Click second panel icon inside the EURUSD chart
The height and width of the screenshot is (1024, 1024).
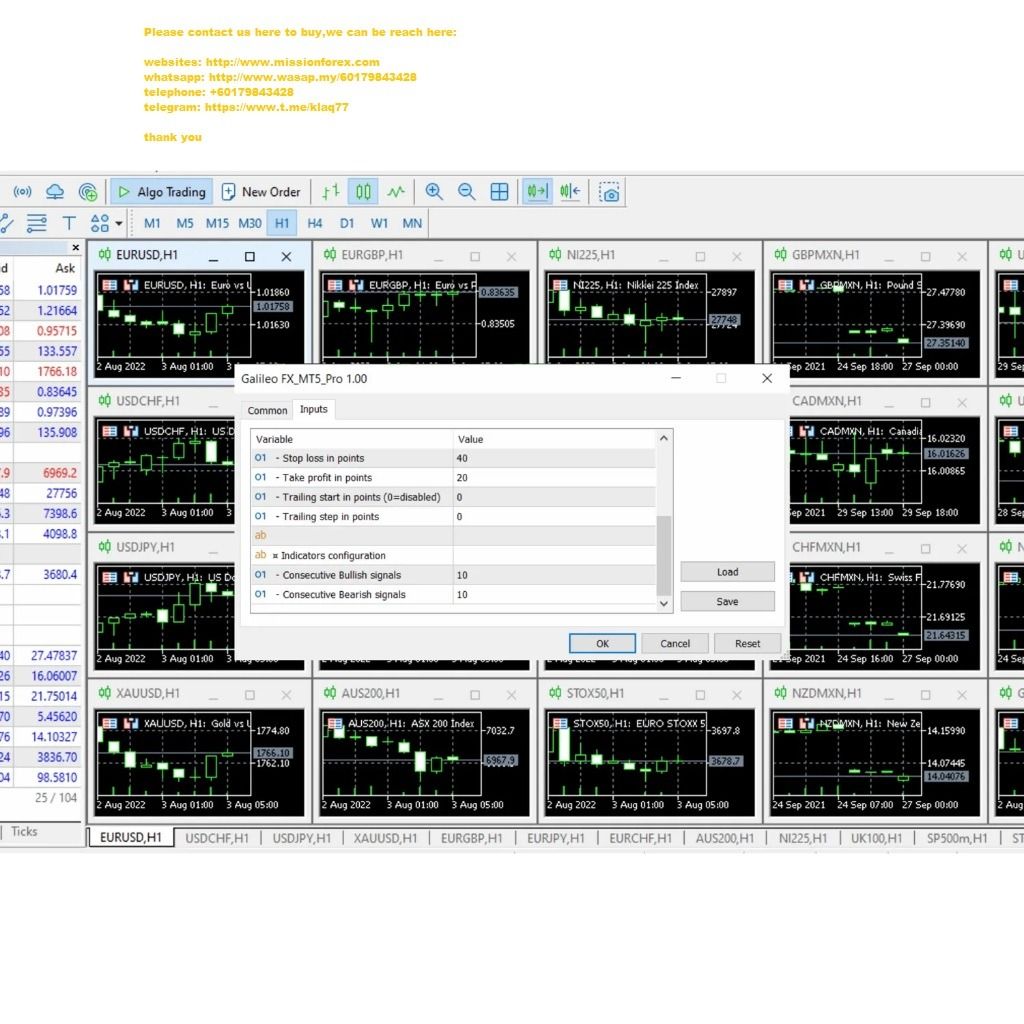131,285
